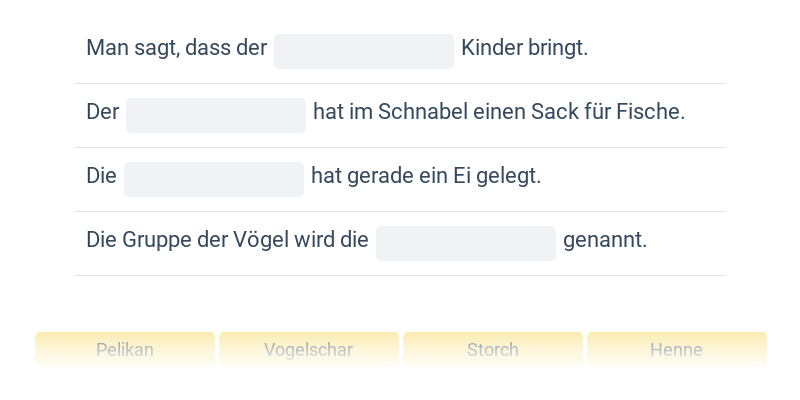Click the word "genannt." in the last sentence
Viewport: 800px width, 400px height.
coord(606,240)
